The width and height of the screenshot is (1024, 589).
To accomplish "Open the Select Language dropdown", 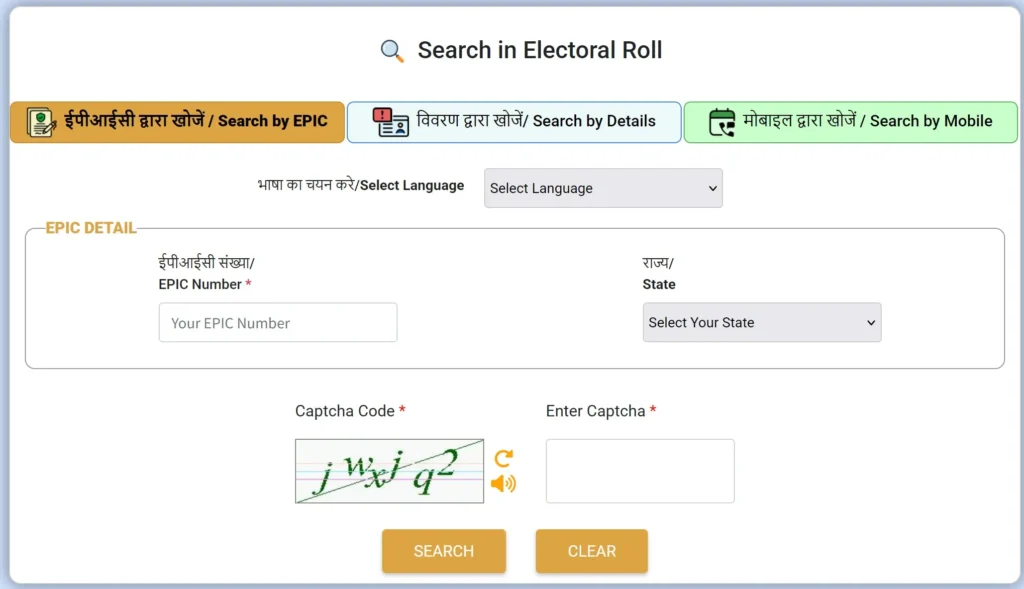I will click(603, 188).
